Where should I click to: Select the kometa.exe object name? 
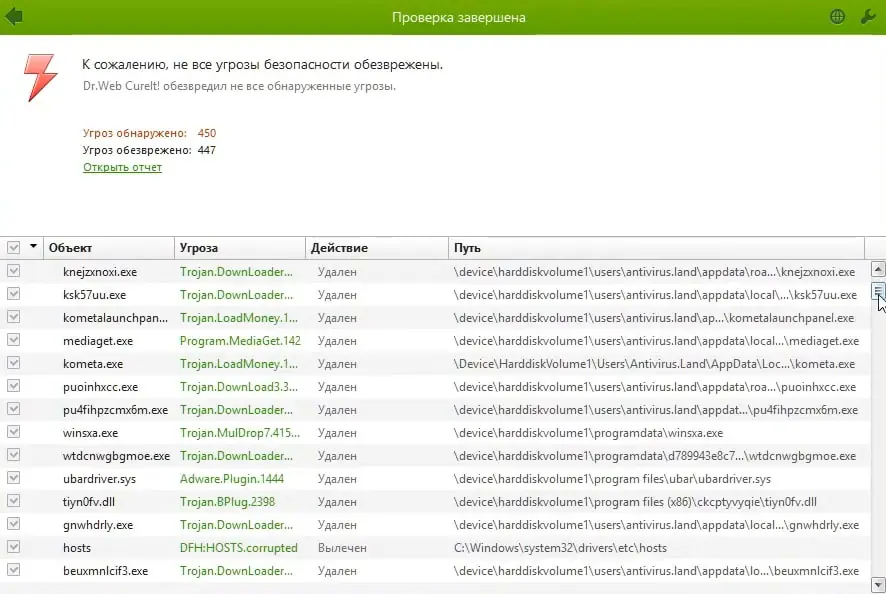click(x=93, y=364)
